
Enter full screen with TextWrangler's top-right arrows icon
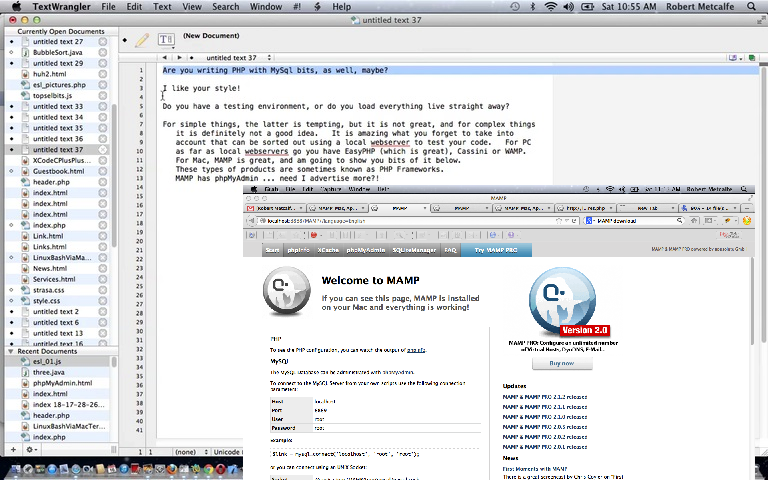coord(761,20)
